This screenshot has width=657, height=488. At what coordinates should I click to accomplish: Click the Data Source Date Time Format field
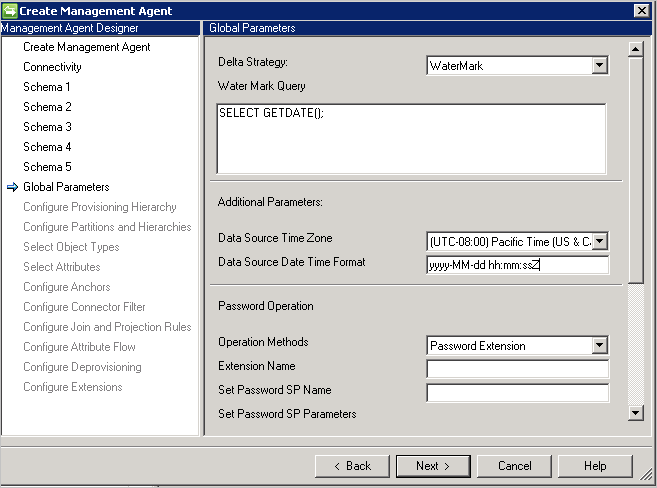tap(517, 265)
